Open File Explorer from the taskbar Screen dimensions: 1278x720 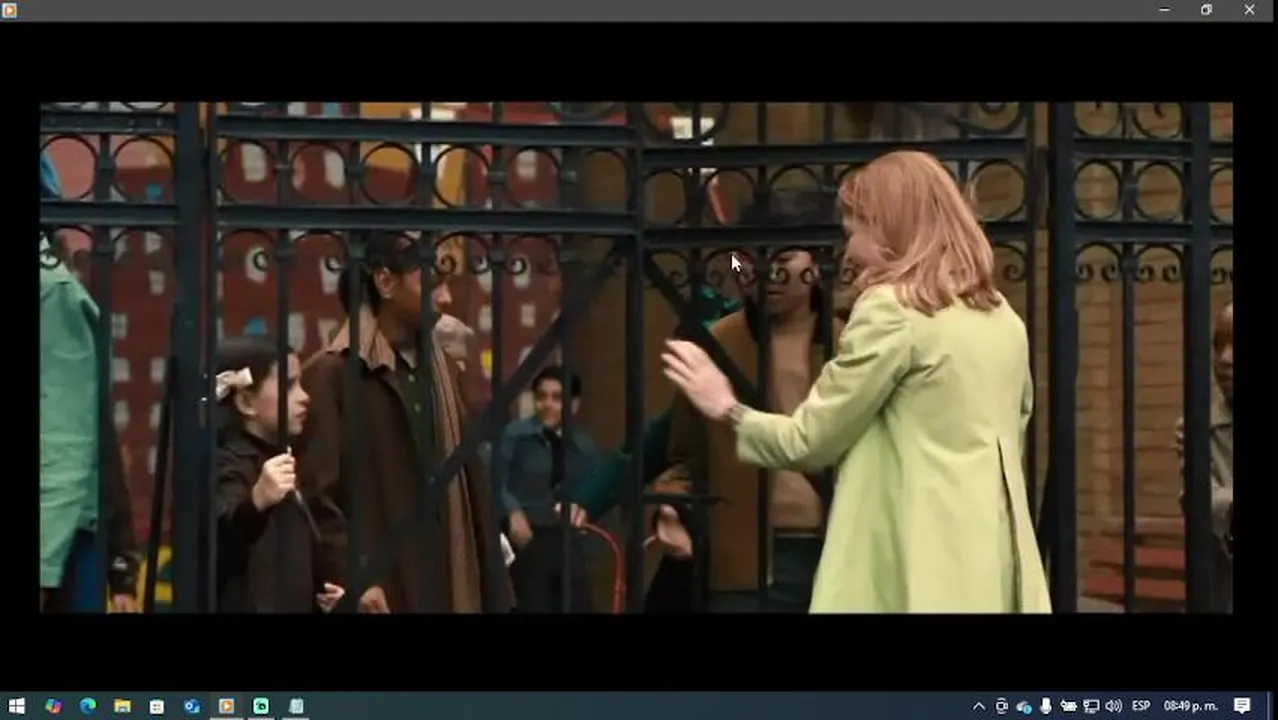(122, 706)
